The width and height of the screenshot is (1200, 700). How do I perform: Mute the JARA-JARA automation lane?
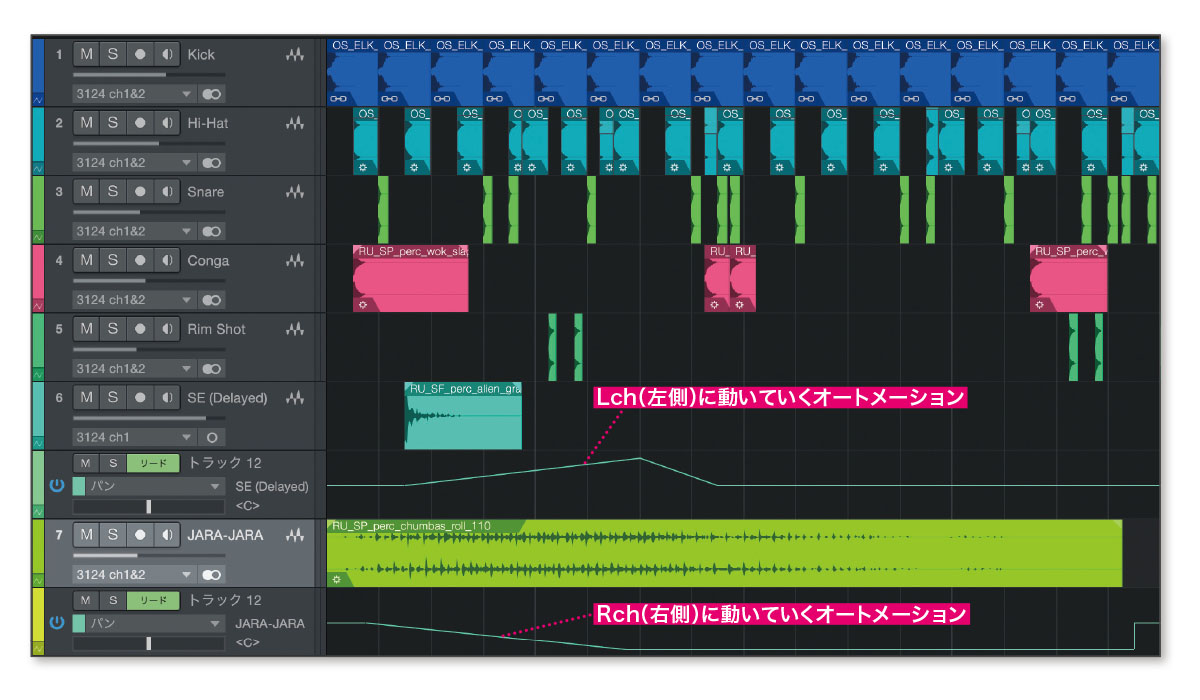pyautogui.click(x=86, y=601)
